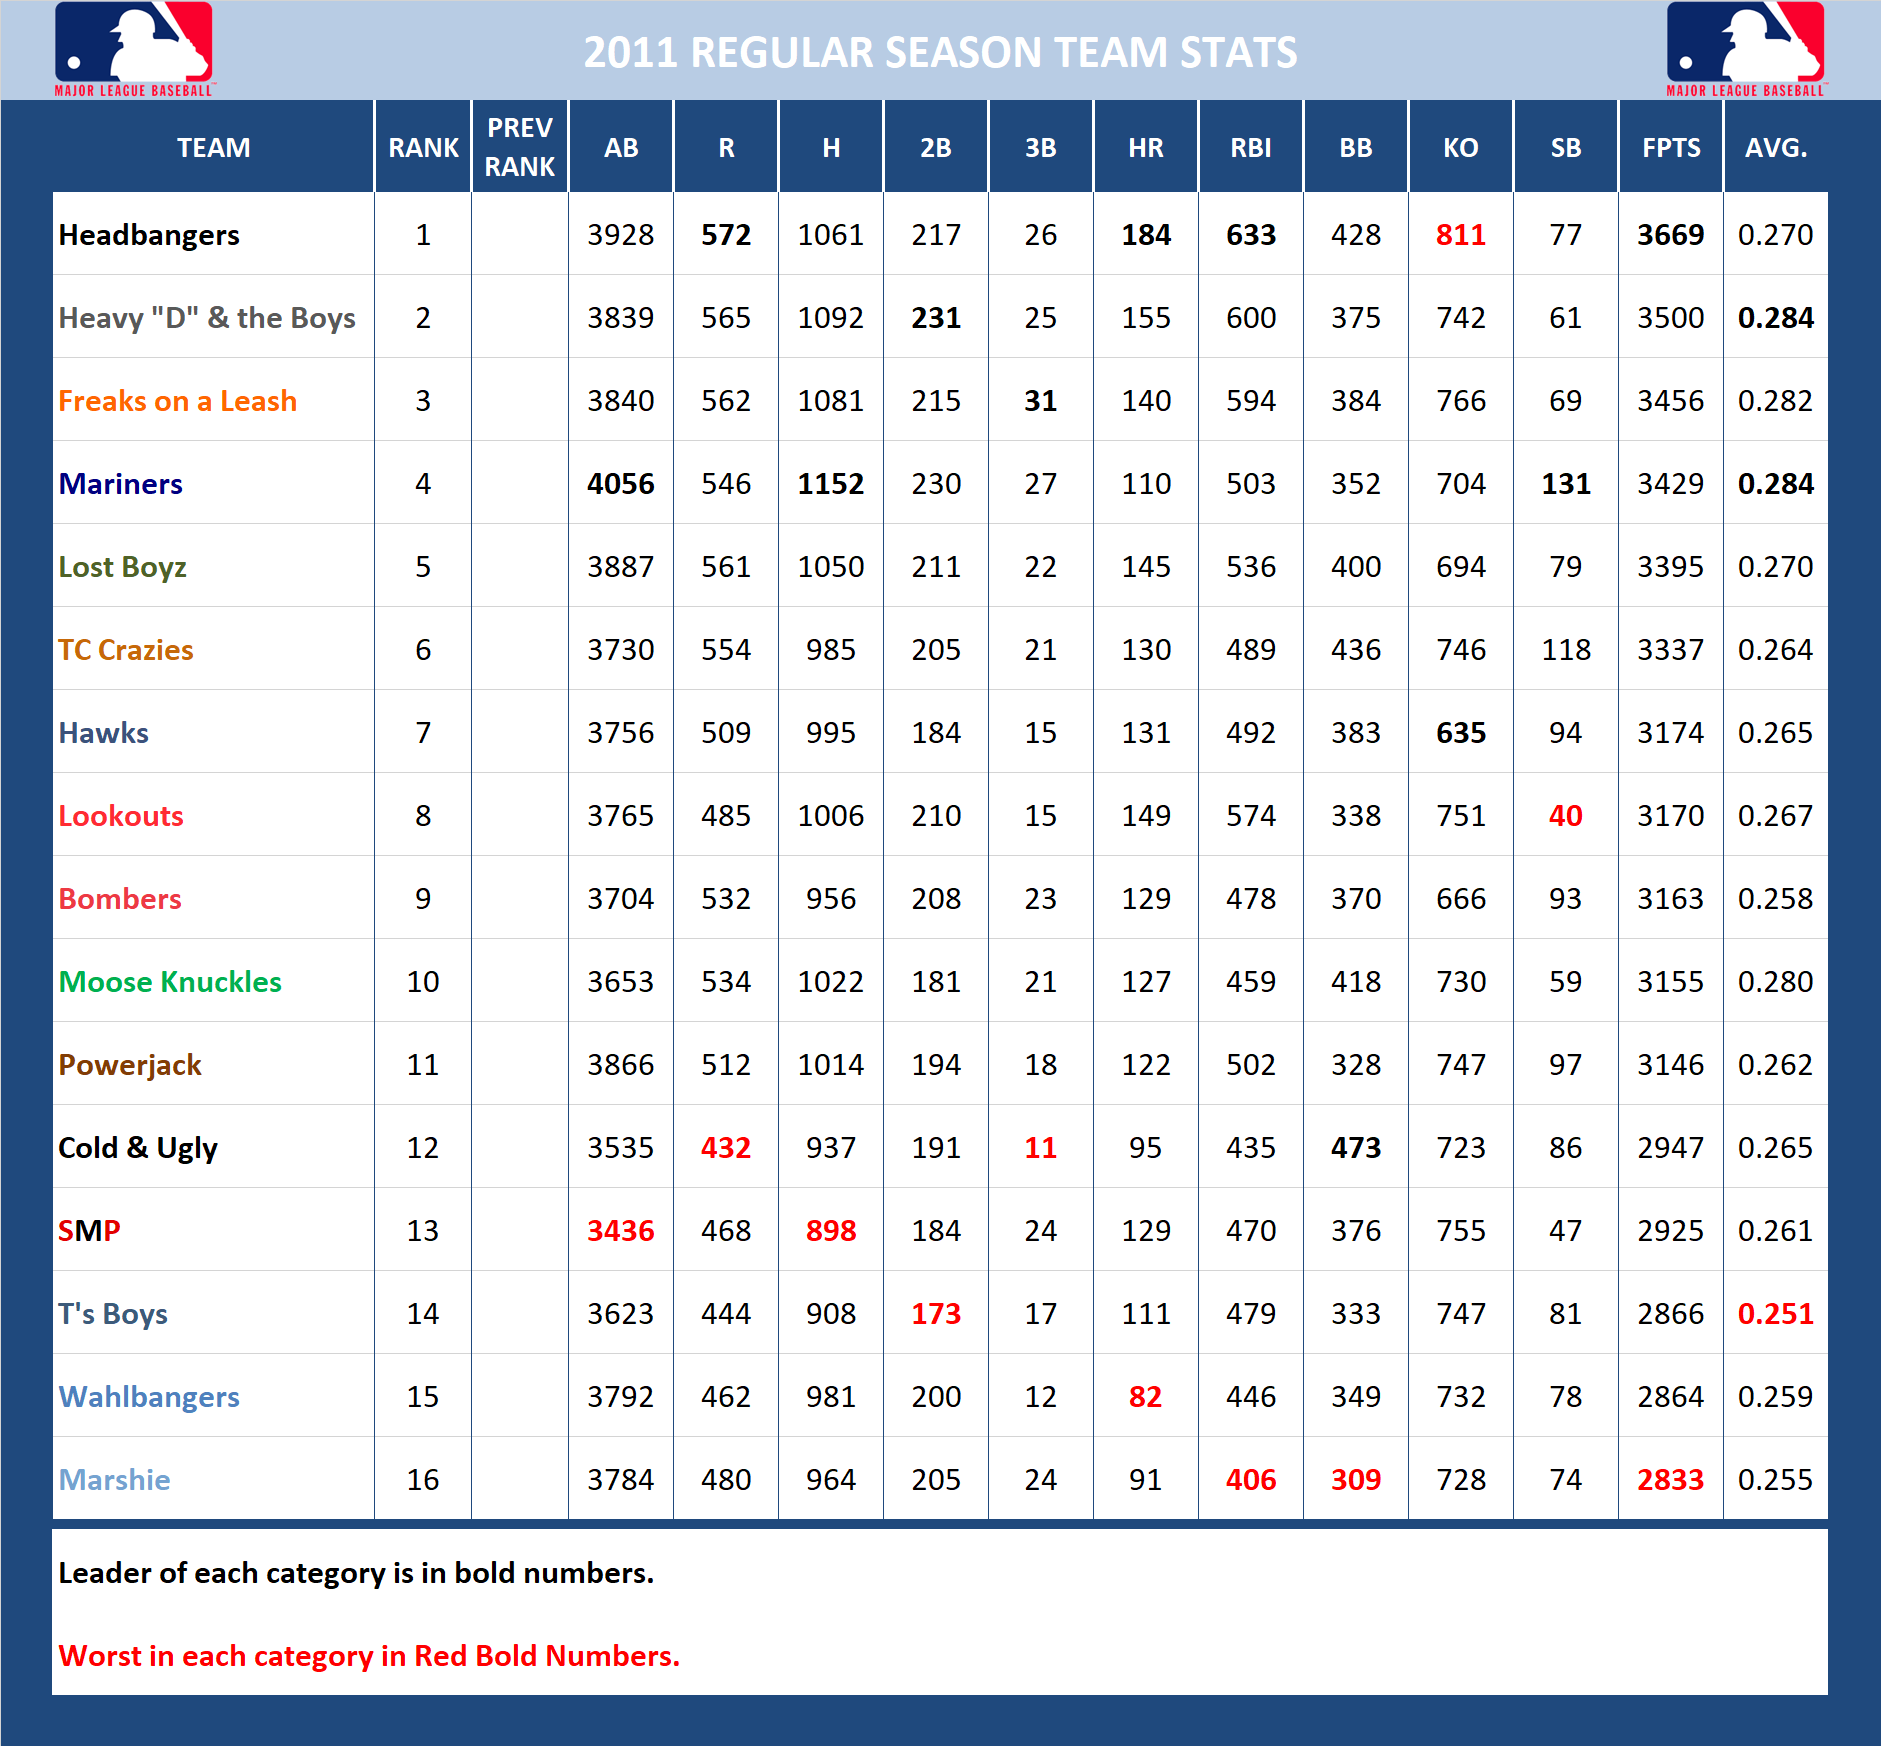Select the Wahlbangers team entry

click(x=150, y=1396)
